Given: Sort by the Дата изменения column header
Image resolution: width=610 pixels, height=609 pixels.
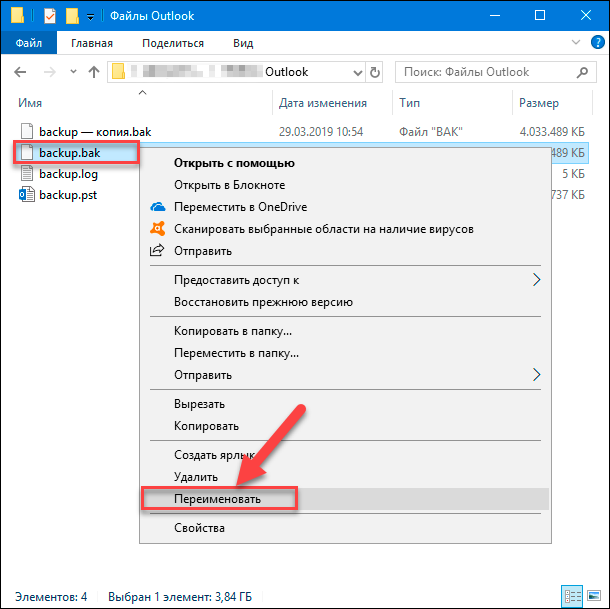Looking at the screenshot, I should pyautogui.click(x=323, y=103).
